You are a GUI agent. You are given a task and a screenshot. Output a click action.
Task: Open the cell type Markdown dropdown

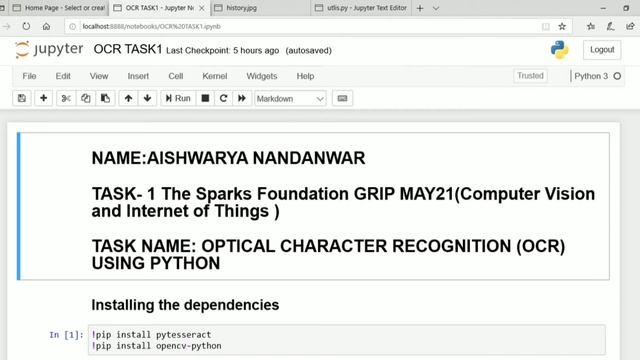[x=290, y=98]
